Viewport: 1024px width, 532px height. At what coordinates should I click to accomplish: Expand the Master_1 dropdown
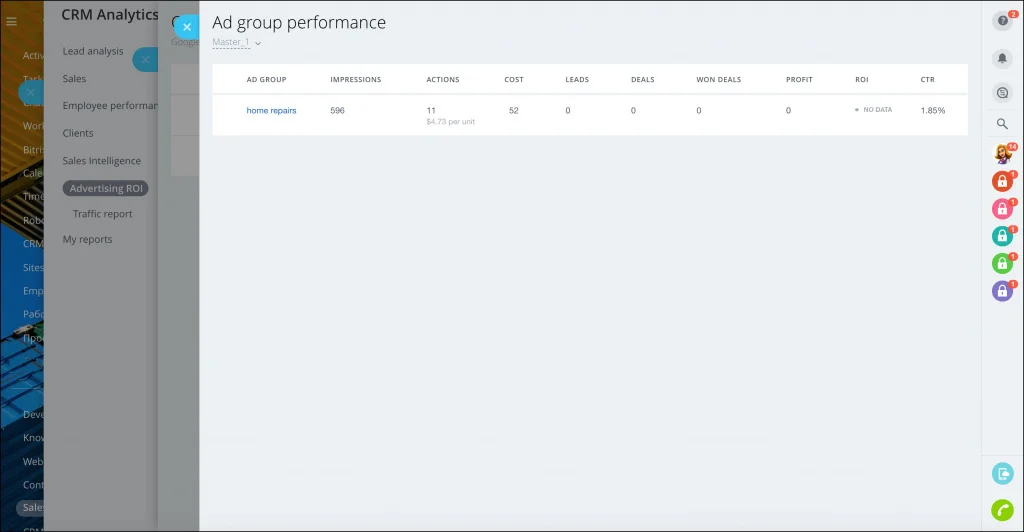(236, 42)
